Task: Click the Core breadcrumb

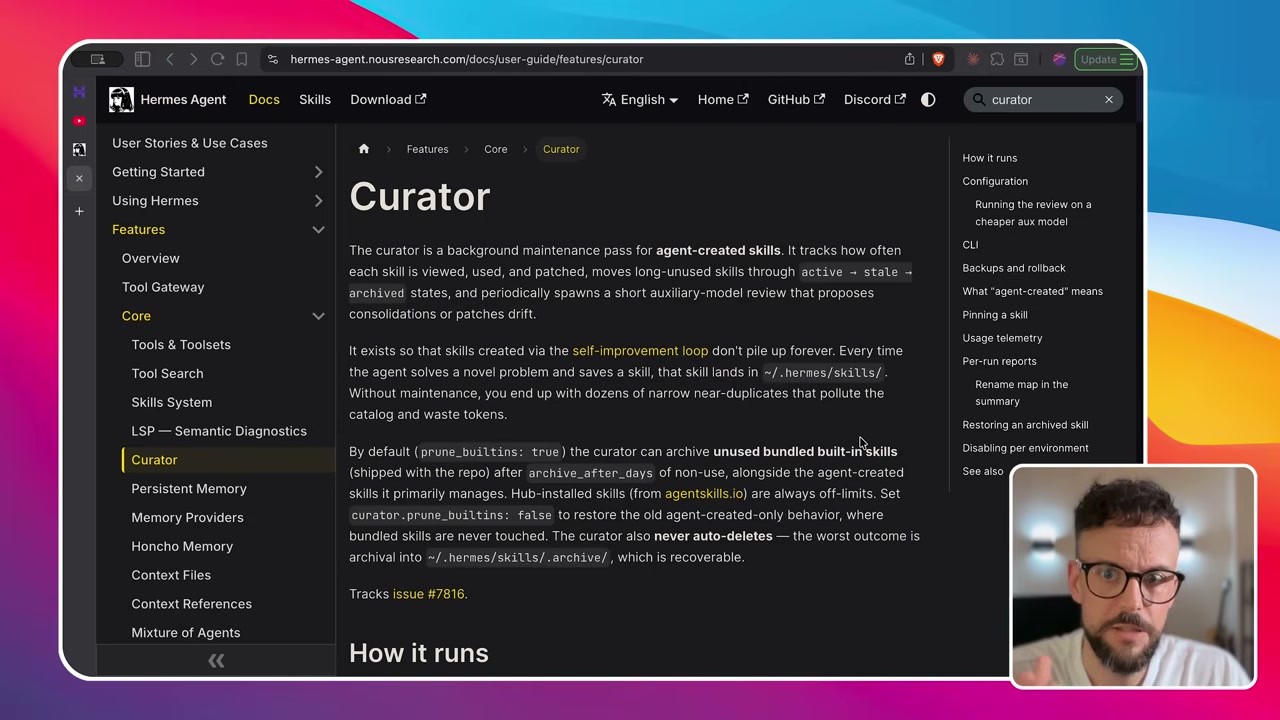Action: click(x=496, y=149)
